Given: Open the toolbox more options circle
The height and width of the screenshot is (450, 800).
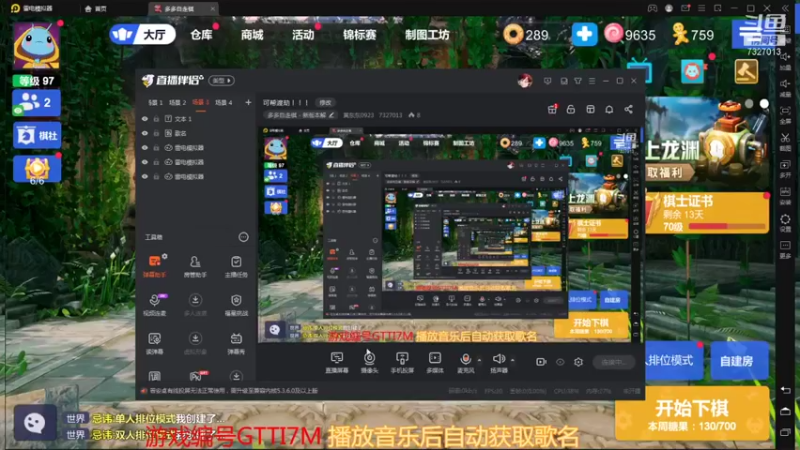Looking at the screenshot, I should pyautogui.click(x=243, y=237).
